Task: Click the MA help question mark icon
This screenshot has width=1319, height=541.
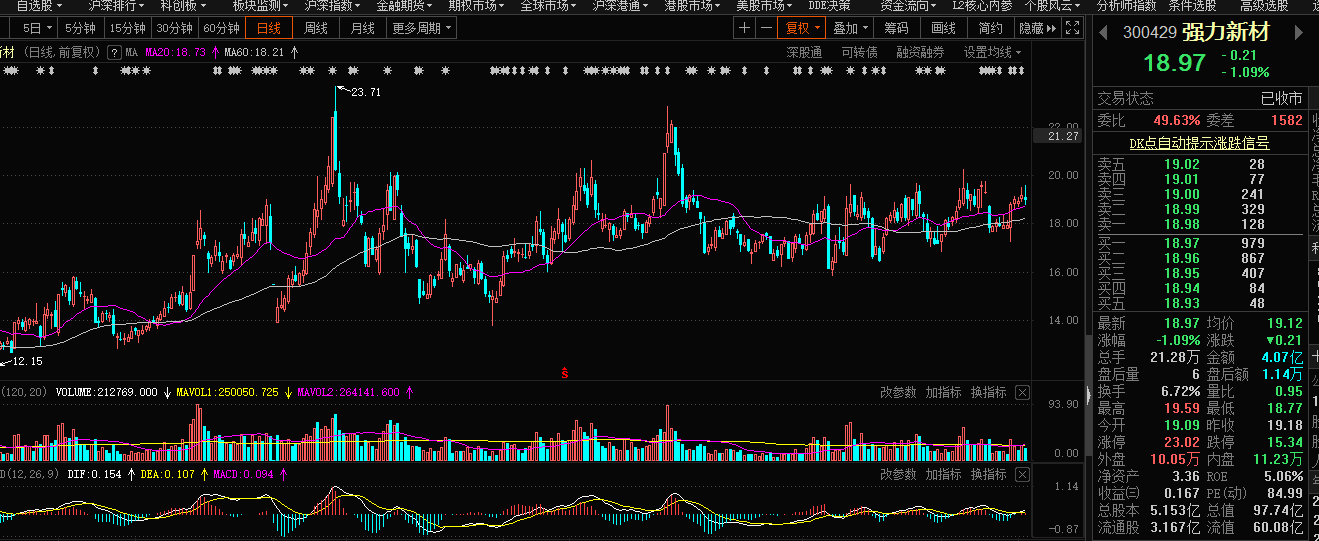Action: tap(113, 52)
